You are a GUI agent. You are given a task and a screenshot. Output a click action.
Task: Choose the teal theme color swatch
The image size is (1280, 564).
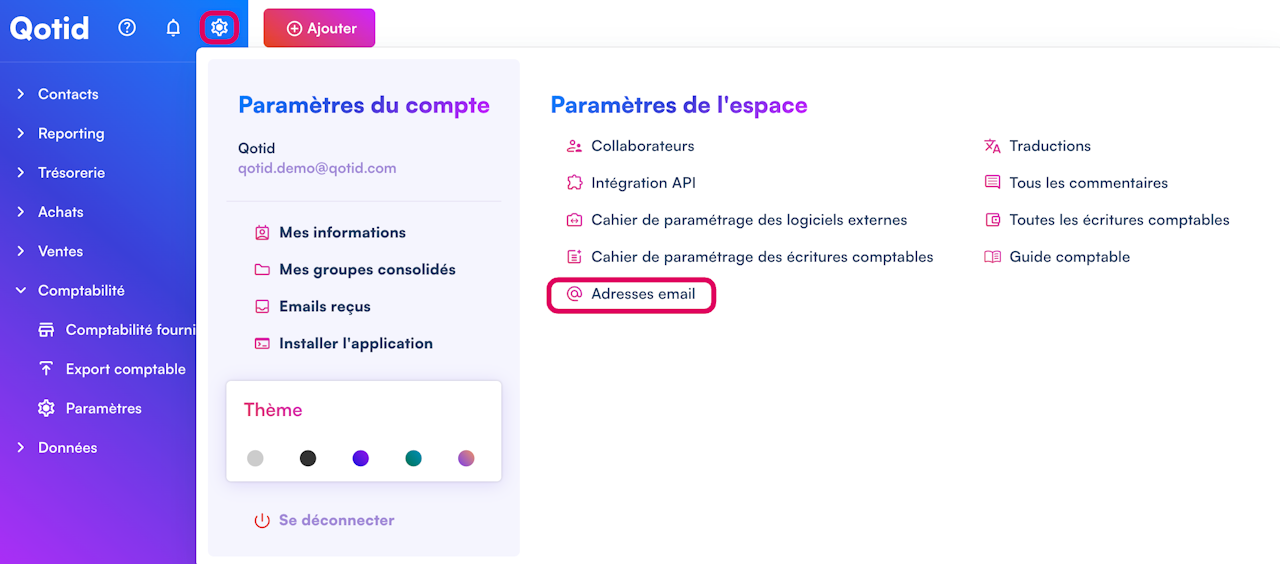413,458
